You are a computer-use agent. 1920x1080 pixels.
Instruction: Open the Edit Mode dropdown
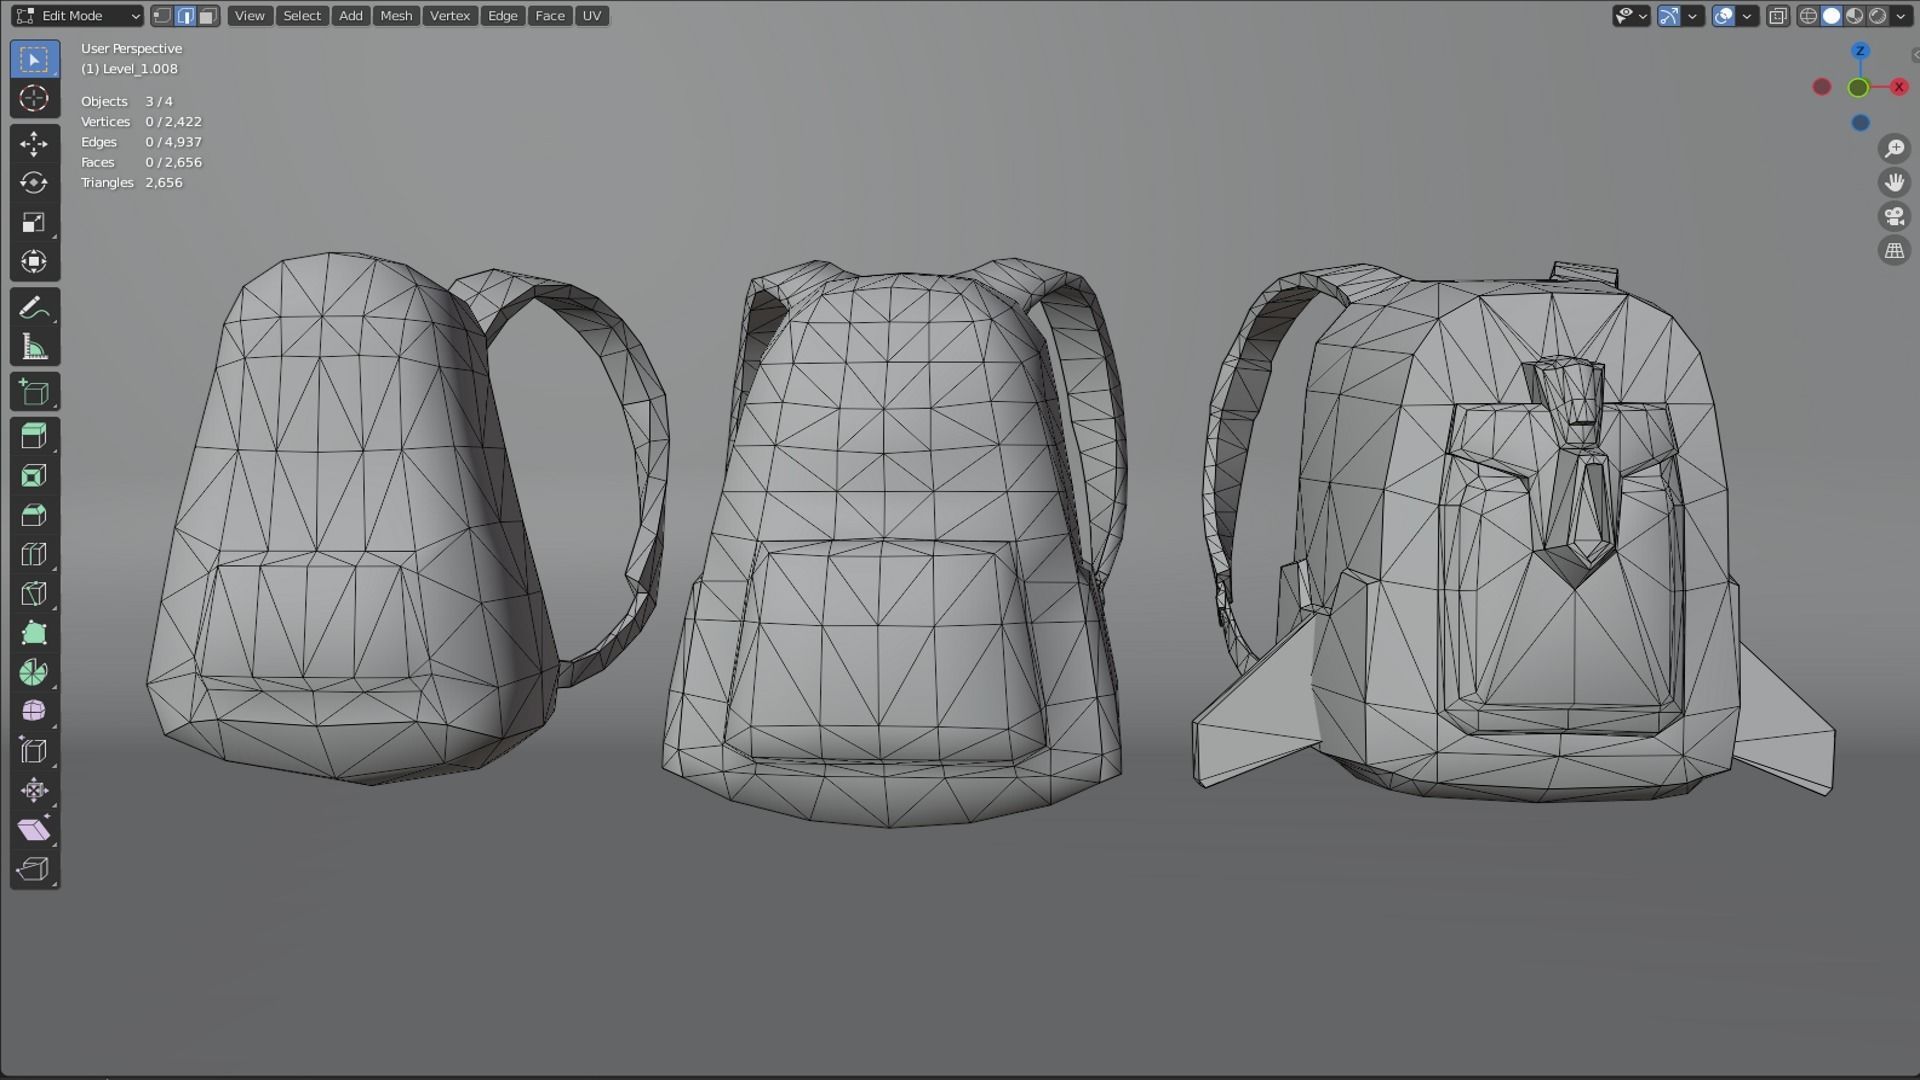pos(77,16)
